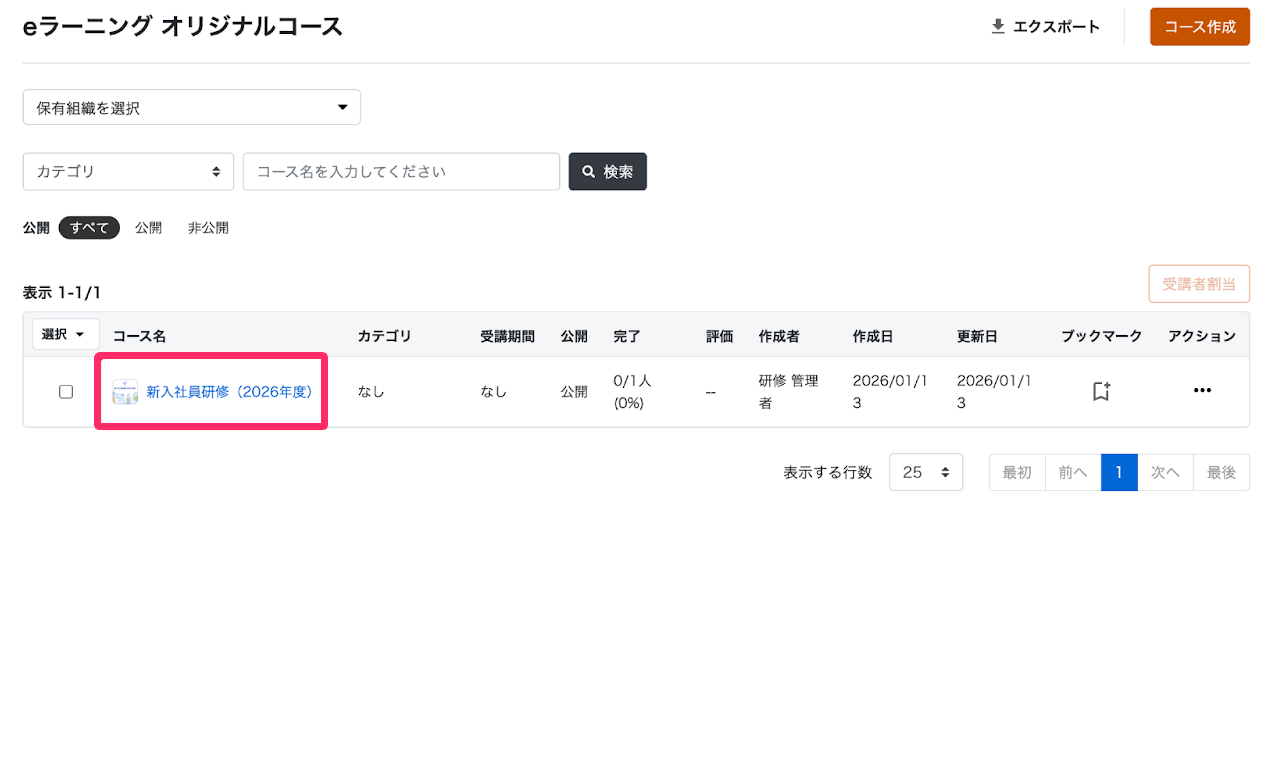Click the 評価 column header
Screen dimensions: 1284x763
pos(719,336)
